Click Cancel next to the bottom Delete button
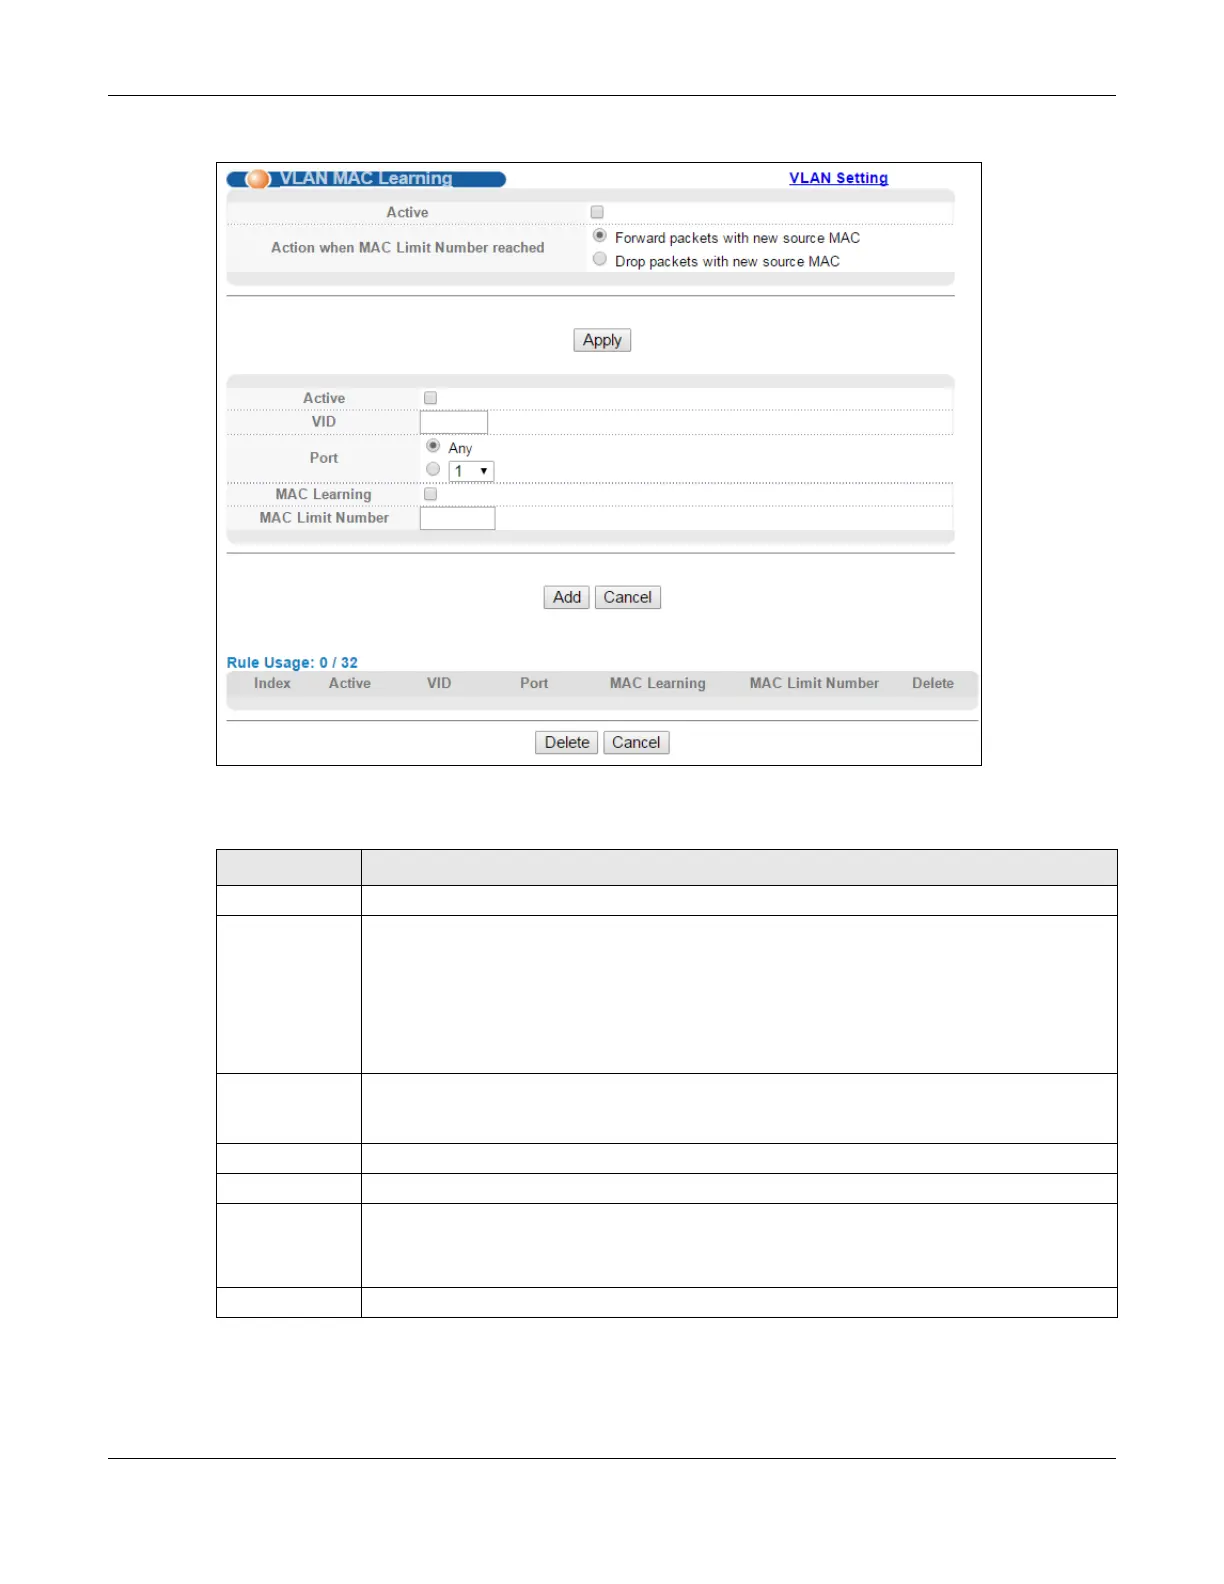 click(x=636, y=742)
